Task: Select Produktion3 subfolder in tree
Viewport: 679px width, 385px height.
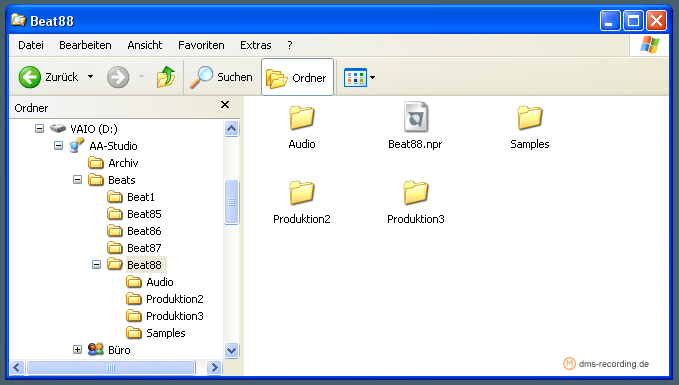Action: [165, 316]
